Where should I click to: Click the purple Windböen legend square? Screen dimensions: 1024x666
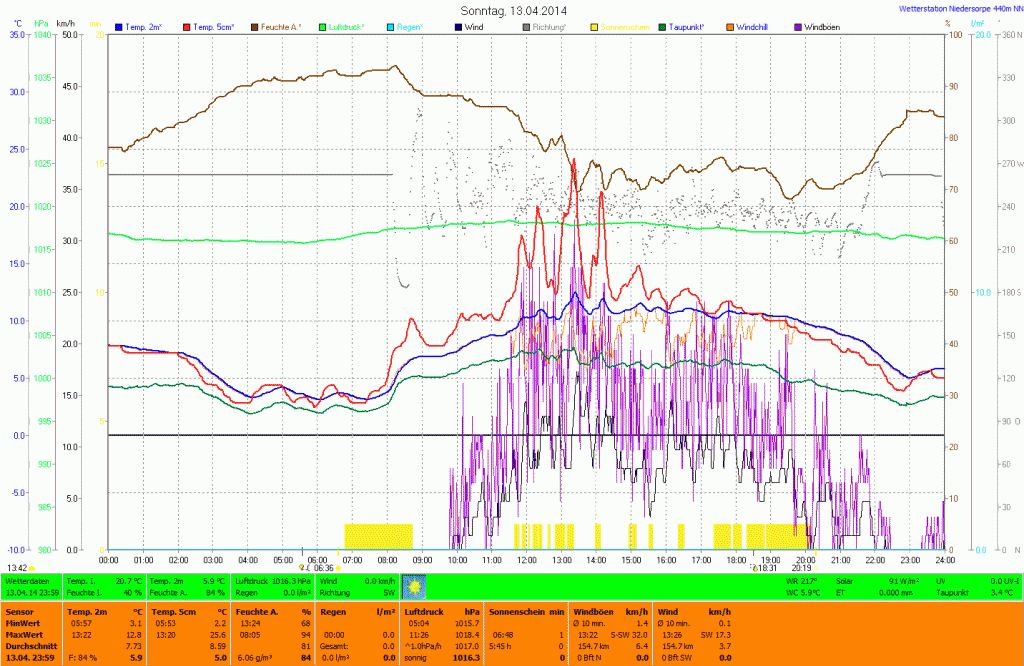click(x=798, y=26)
